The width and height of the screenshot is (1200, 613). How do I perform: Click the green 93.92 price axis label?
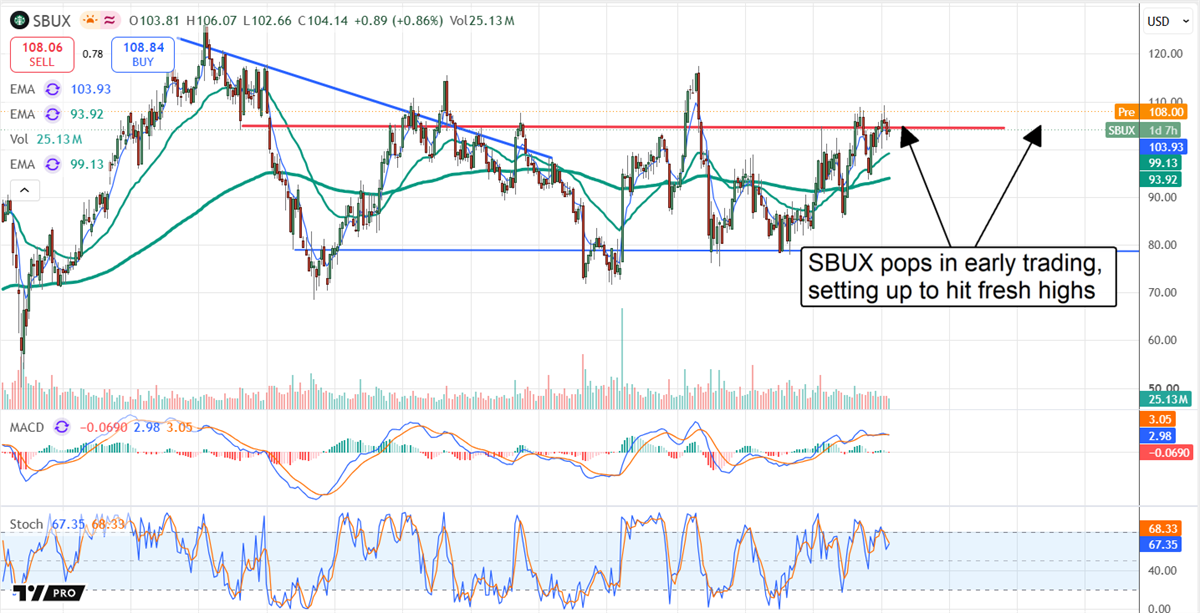(x=1164, y=179)
